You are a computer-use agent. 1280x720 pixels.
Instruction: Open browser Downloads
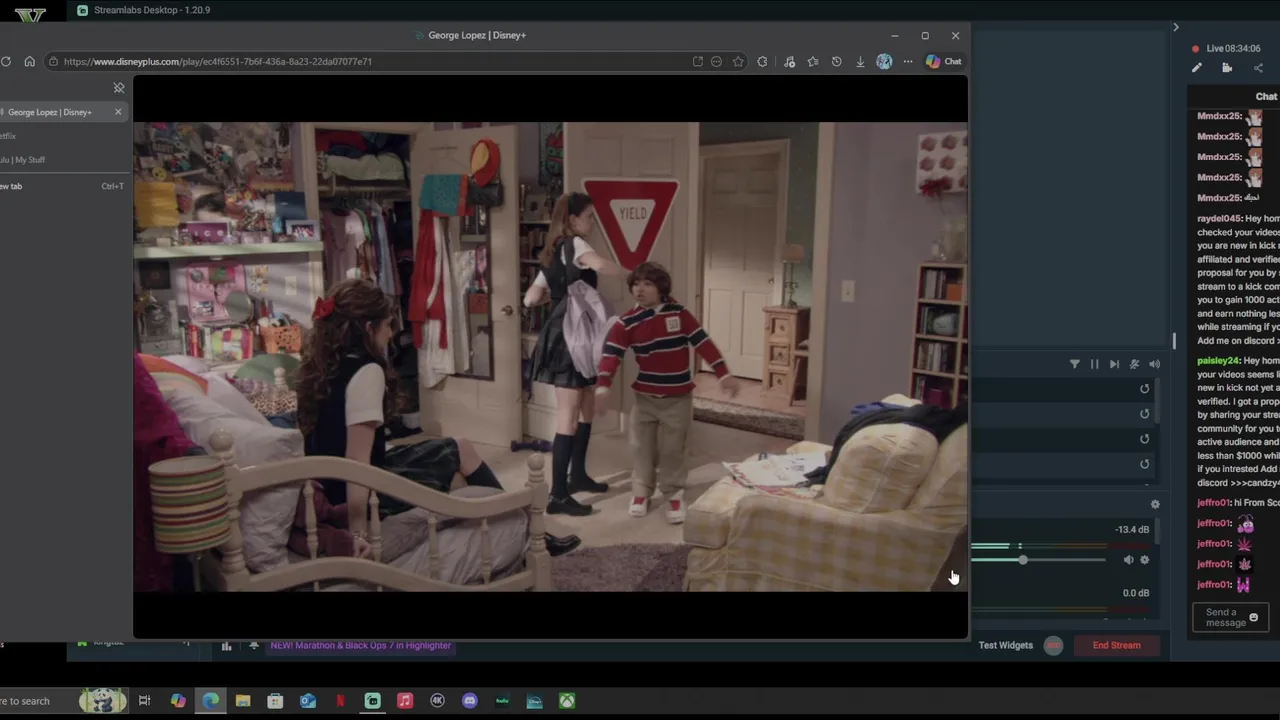coord(860,61)
